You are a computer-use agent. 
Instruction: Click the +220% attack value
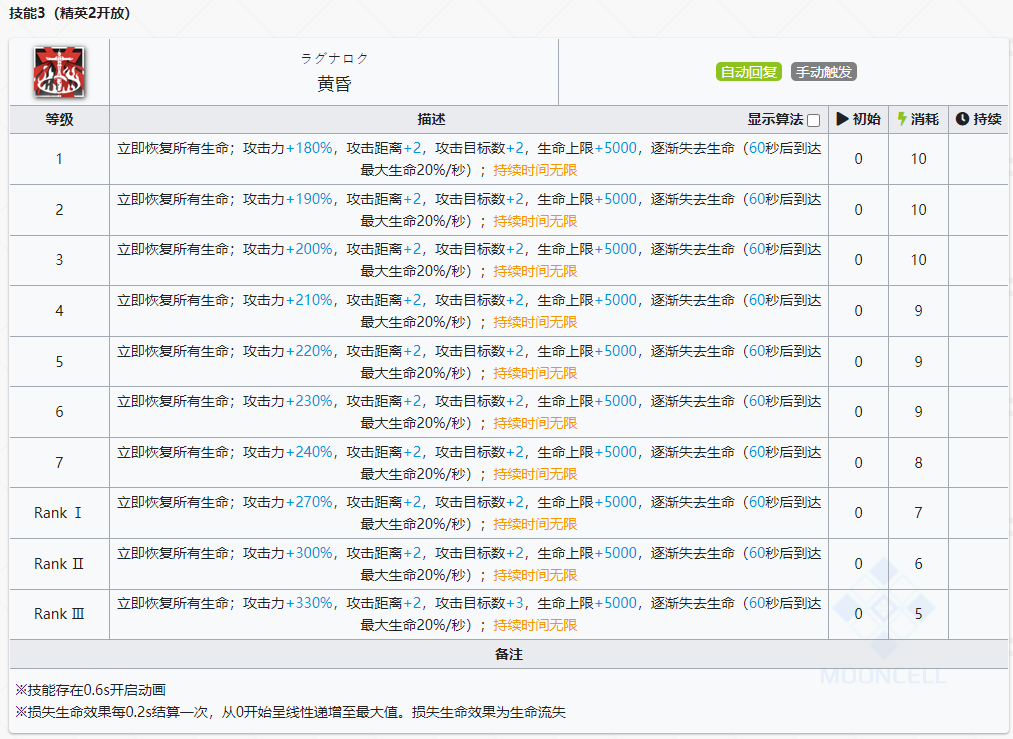click(309, 351)
